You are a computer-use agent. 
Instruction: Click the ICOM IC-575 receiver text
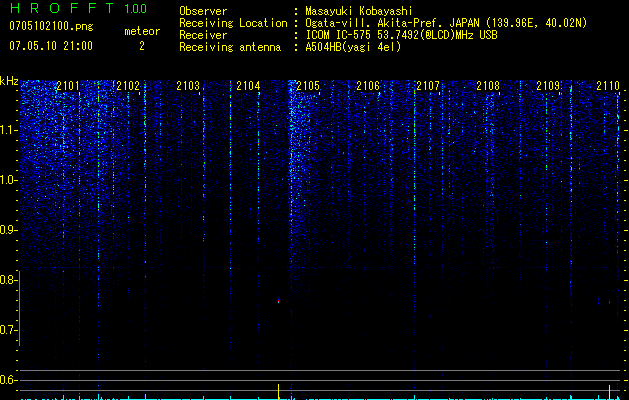pyautogui.click(x=401, y=35)
